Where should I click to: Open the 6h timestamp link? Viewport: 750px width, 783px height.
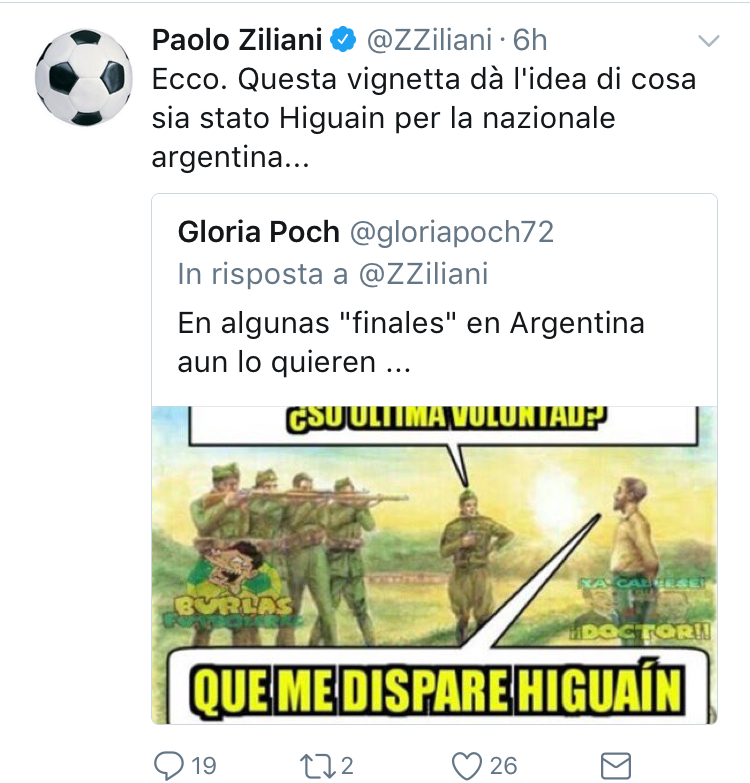point(530,40)
